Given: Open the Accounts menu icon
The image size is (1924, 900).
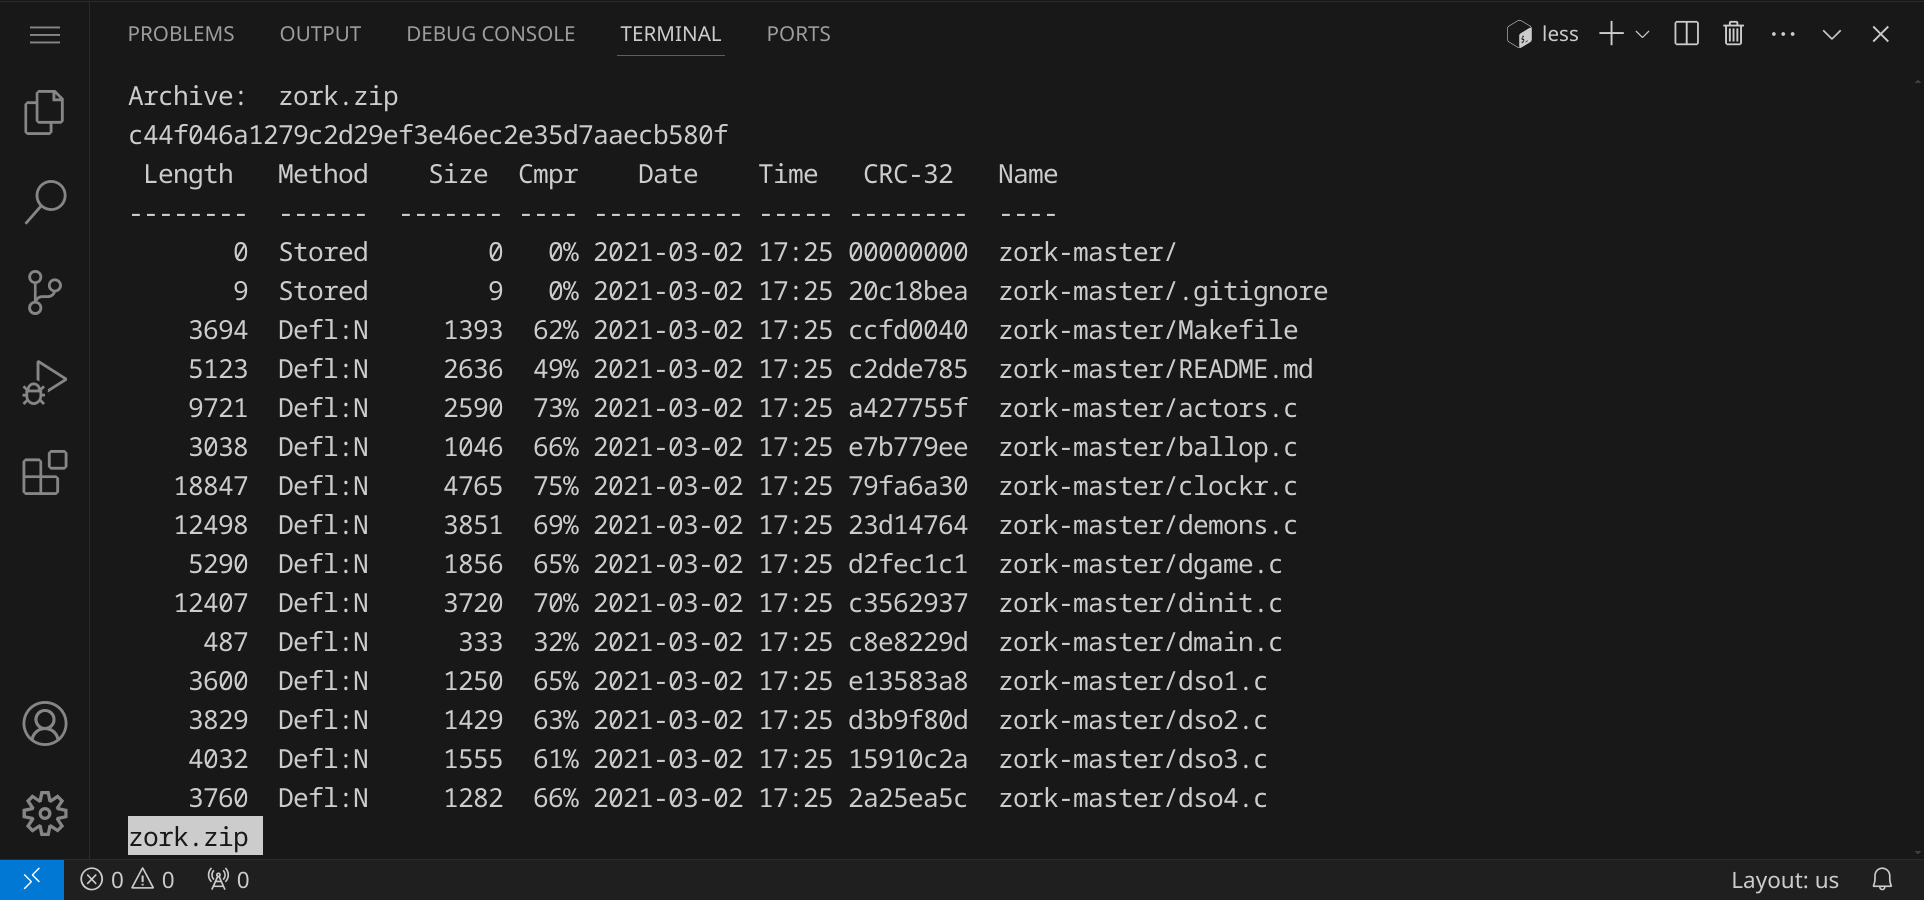Looking at the screenshot, I should 44,723.
